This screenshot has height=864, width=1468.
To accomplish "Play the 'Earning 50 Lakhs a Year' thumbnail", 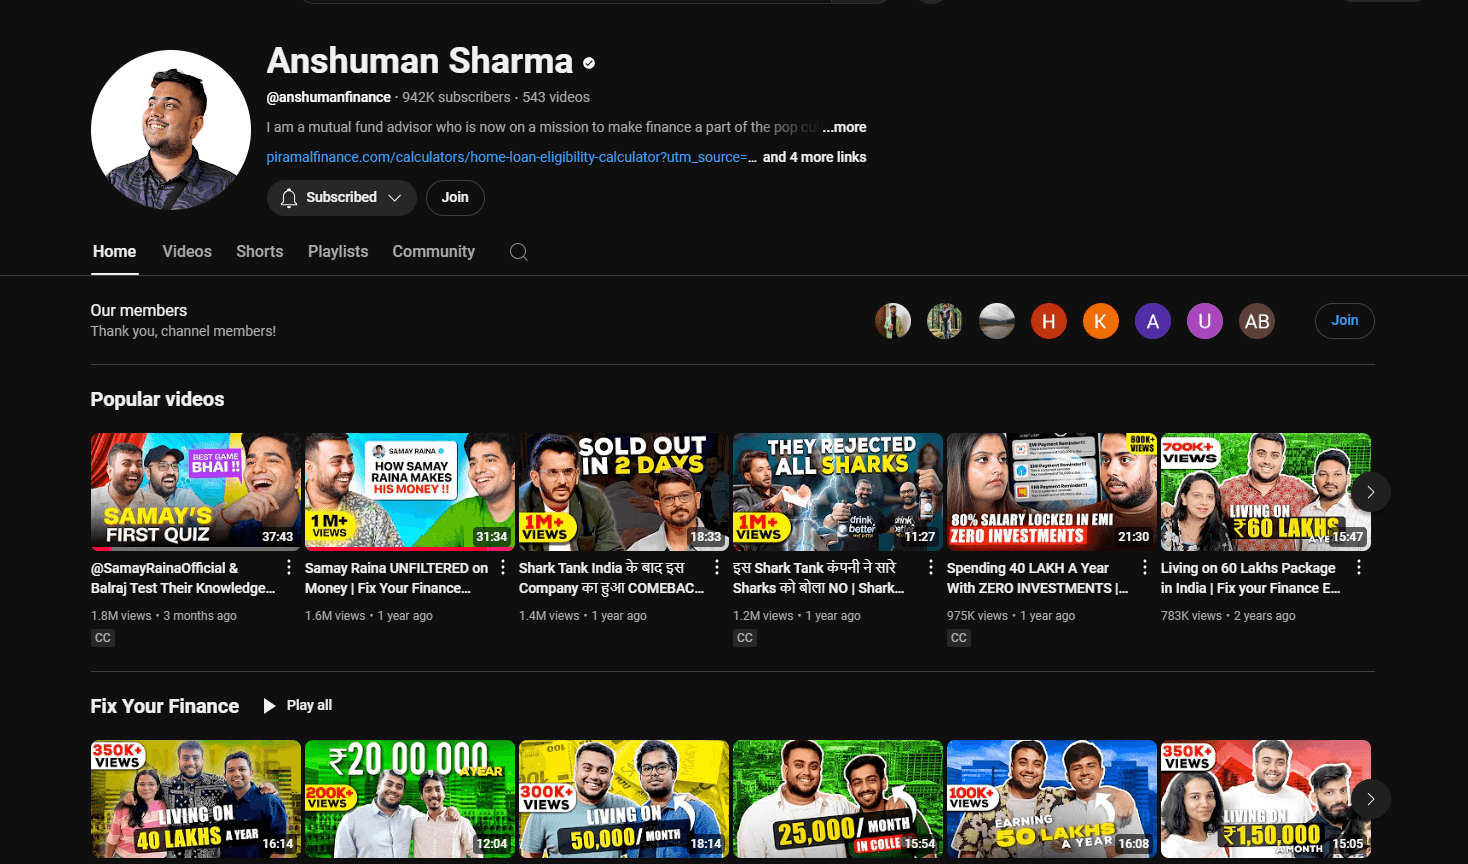I will click(1052, 799).
